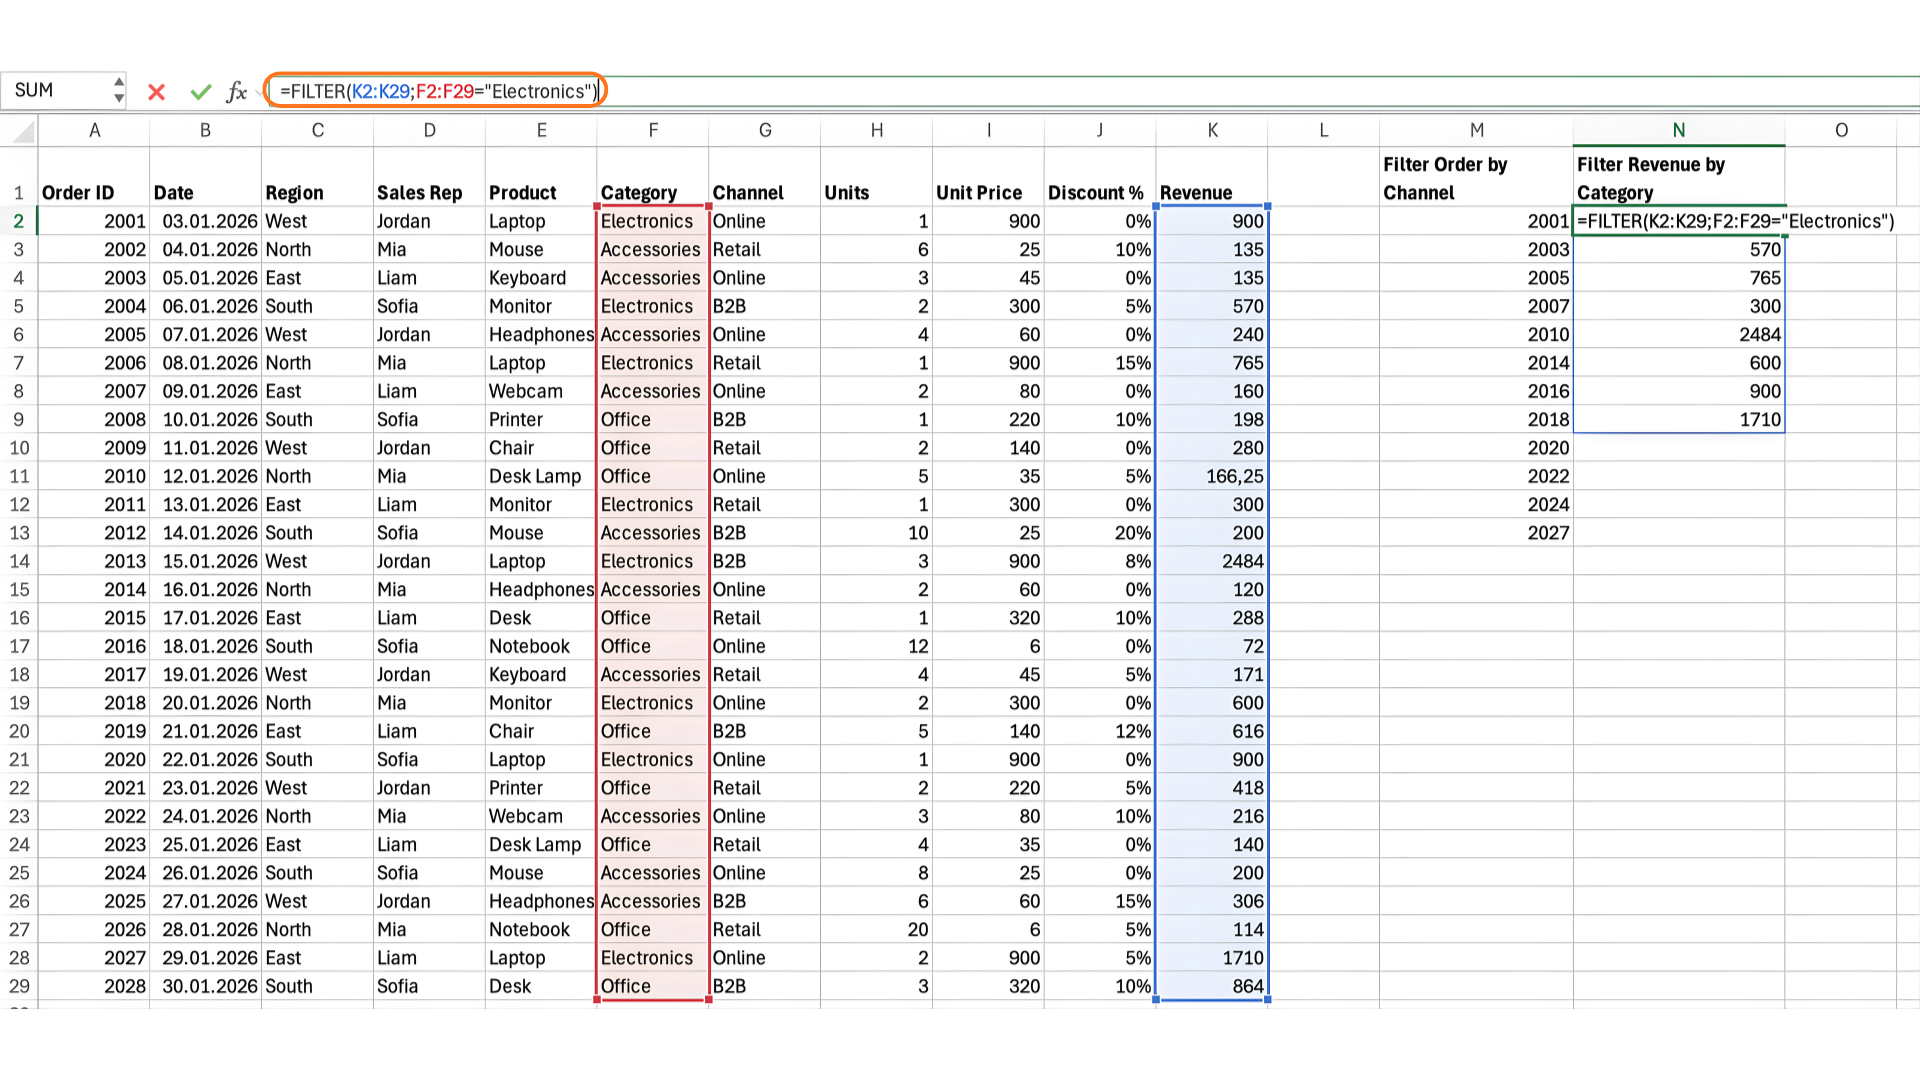Select column K header
This screenshot has height=1080, width=1920.
pos(1212,130)
